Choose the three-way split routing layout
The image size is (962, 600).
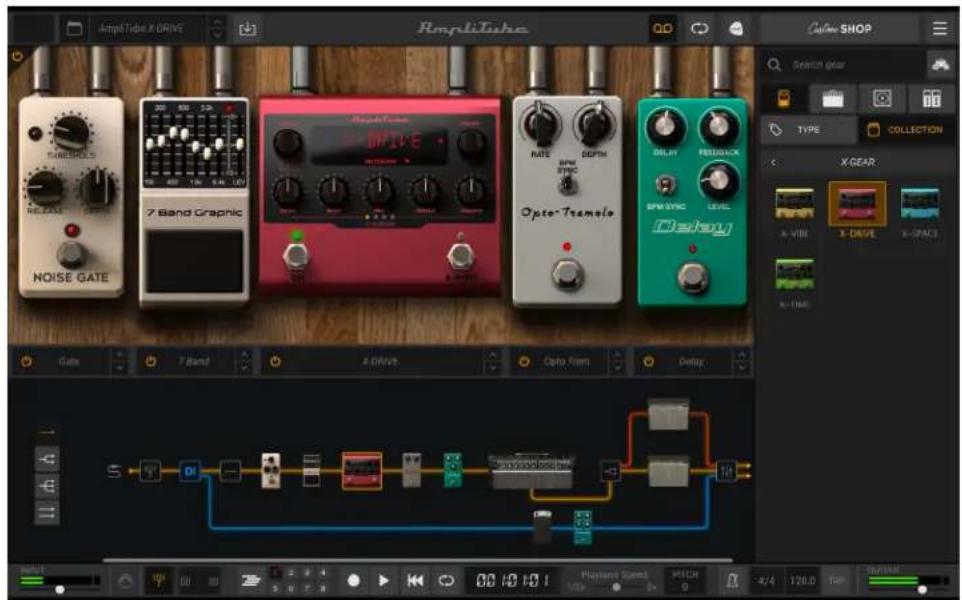(x=47, y=486)
